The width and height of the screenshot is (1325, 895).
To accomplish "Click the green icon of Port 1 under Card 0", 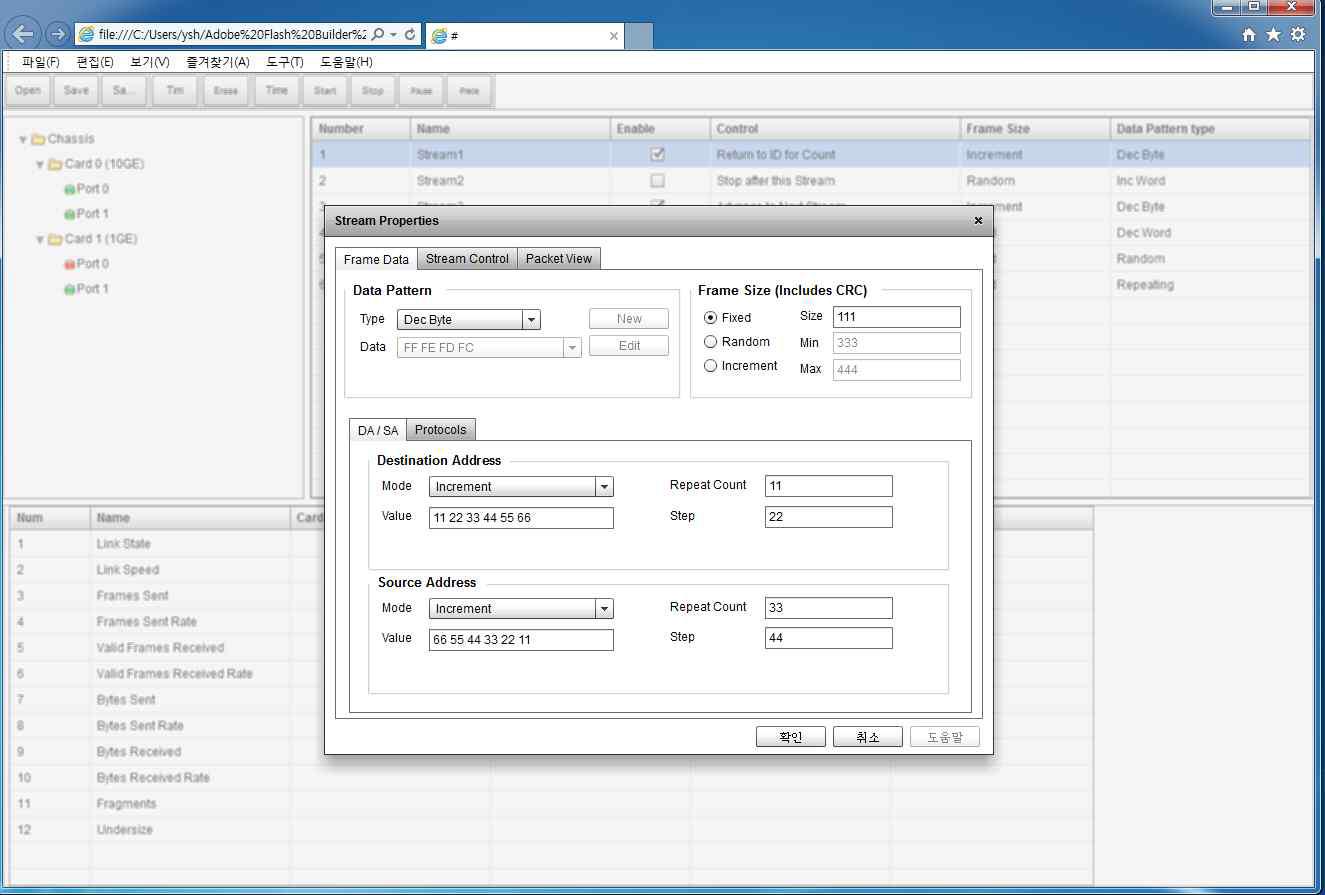I will pos(69,214).
